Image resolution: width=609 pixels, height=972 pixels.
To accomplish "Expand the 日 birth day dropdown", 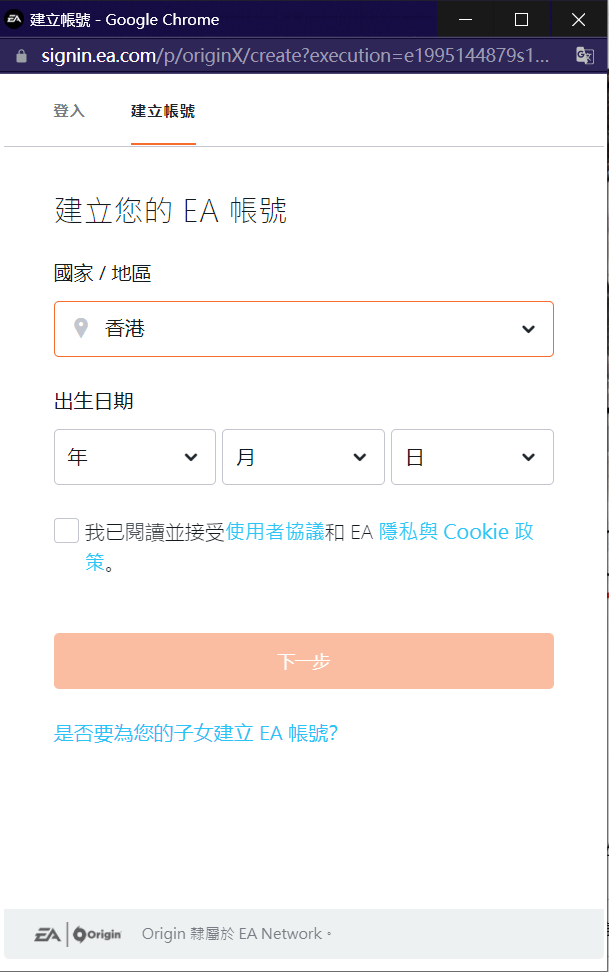I will [472, 457].
